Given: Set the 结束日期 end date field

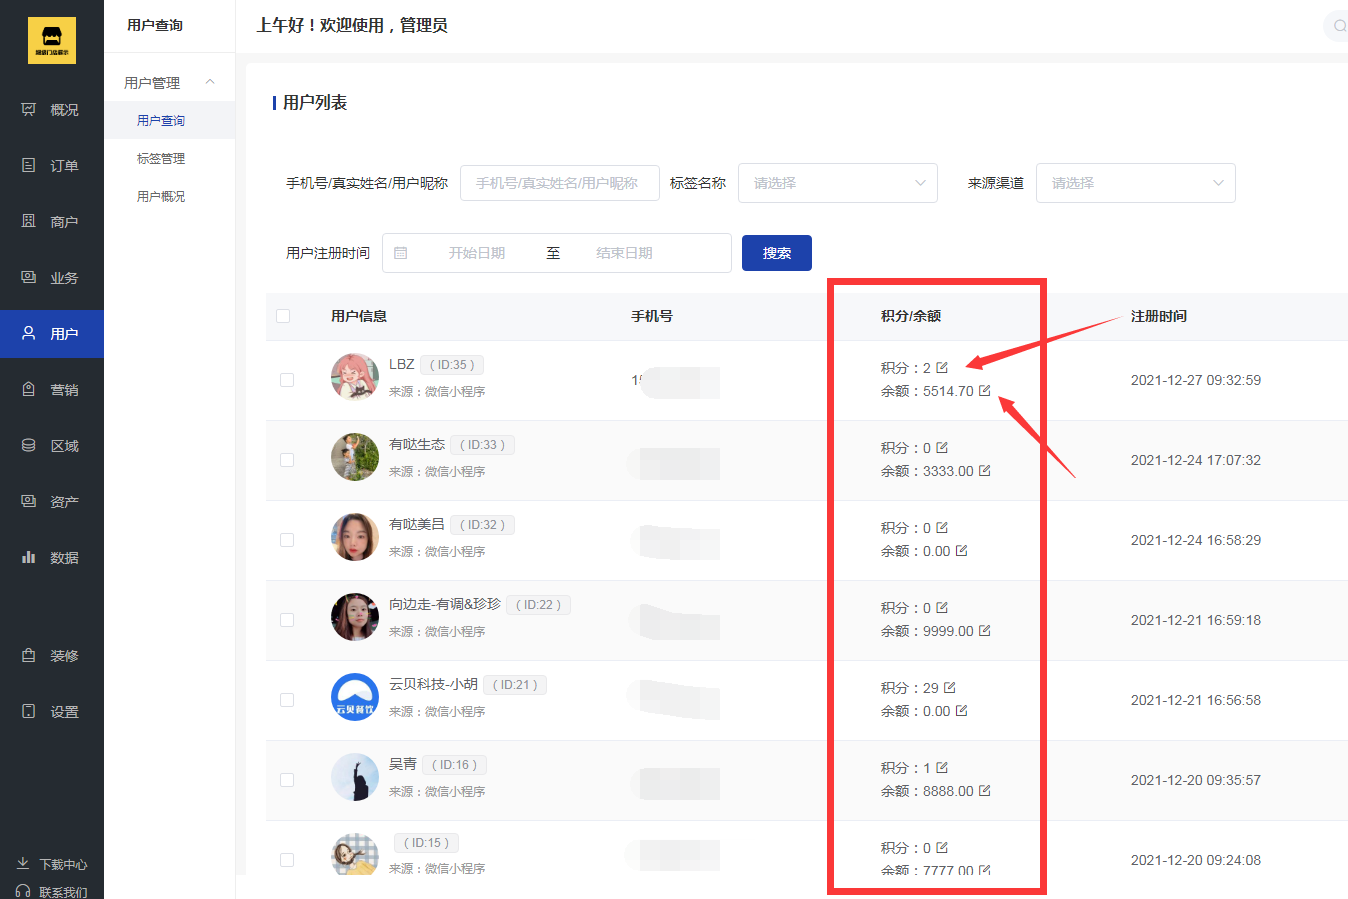Looking at the screenshot, I should click(x=624, y=253).
